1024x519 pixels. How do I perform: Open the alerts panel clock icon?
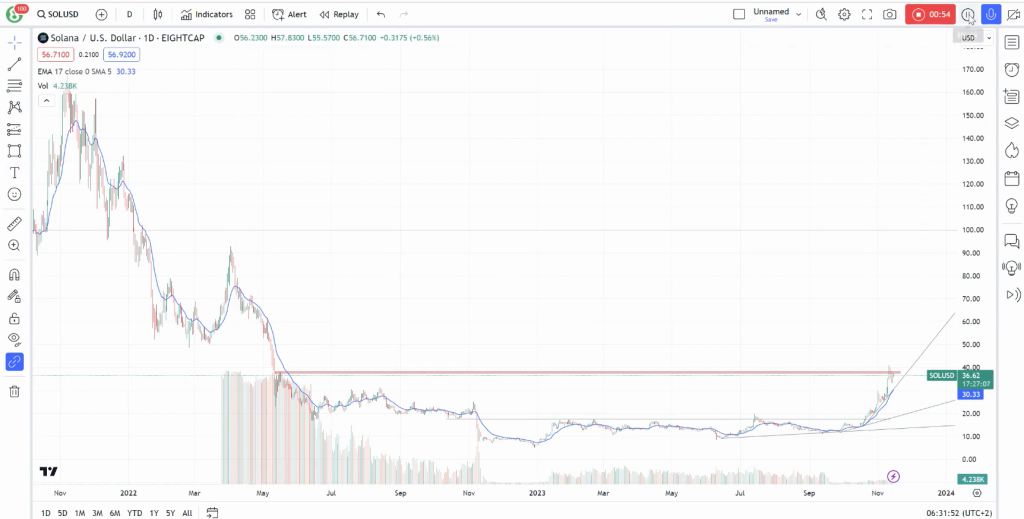(1012, 69)
